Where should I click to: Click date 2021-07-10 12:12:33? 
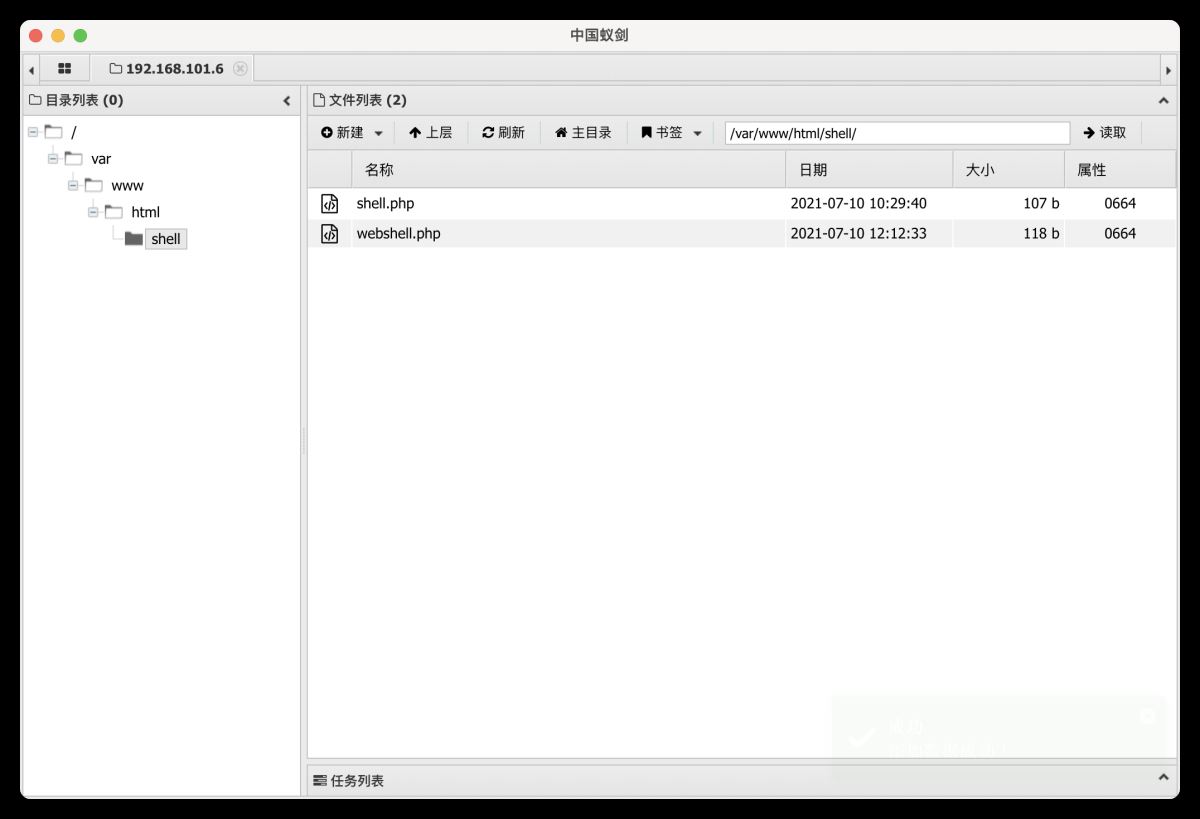(x=858, y=234)
